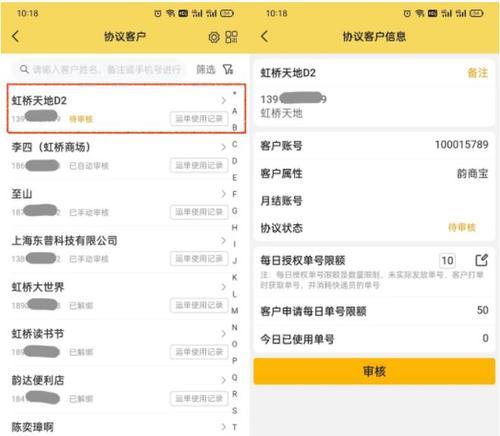Viewport: 500px width, 436px height.
Task: Open 面单使用记录 for 韵达便利店
Action: click(x=199, y=399)
